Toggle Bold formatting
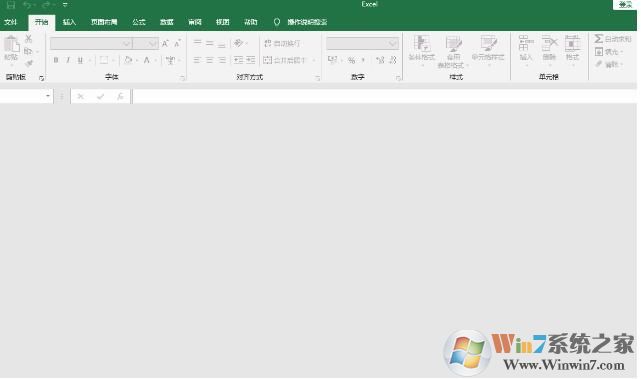 tap(56, 61)
